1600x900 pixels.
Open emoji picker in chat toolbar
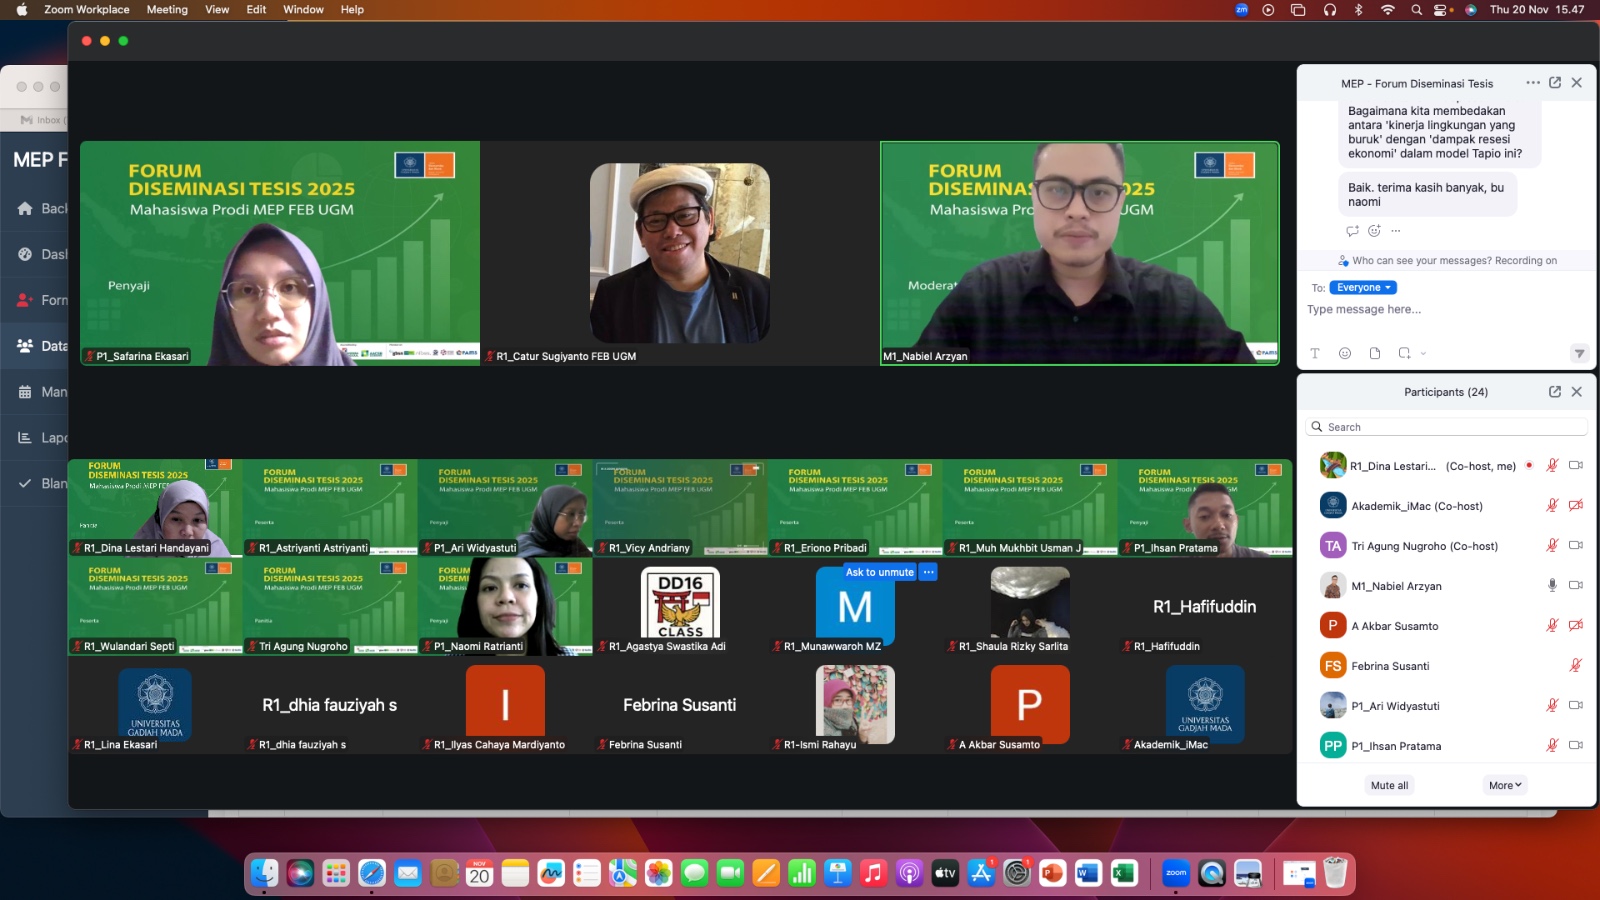click(1345, 353)
